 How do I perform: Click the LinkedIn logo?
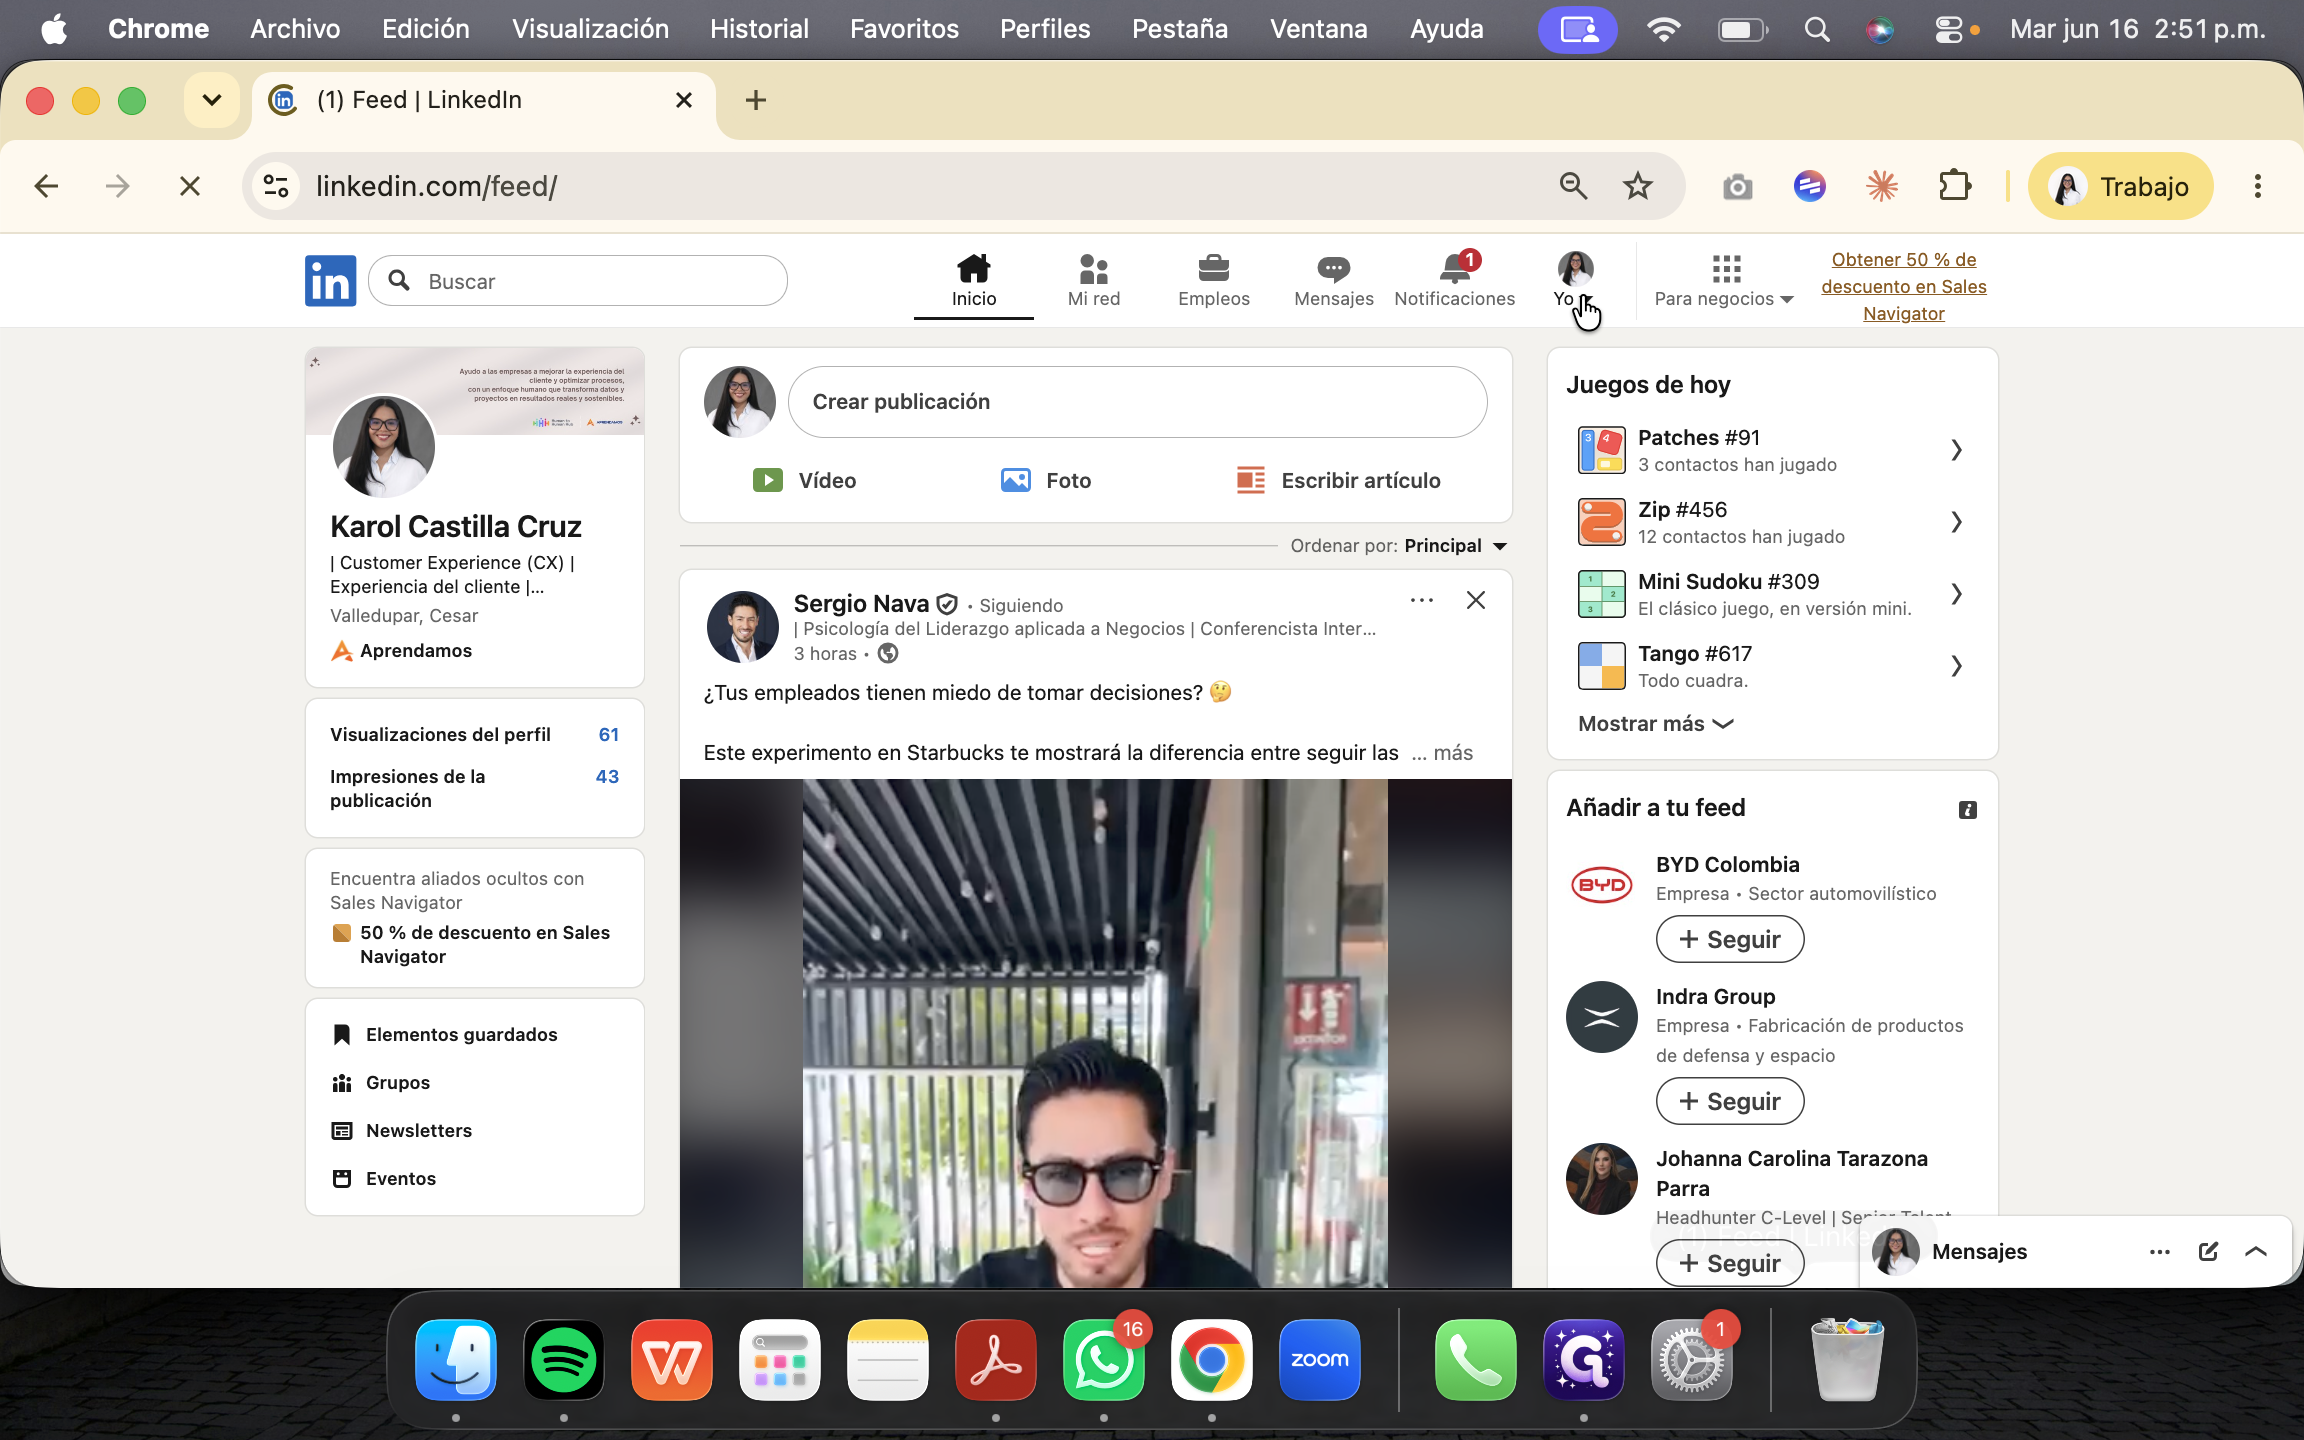click(330, 280)
